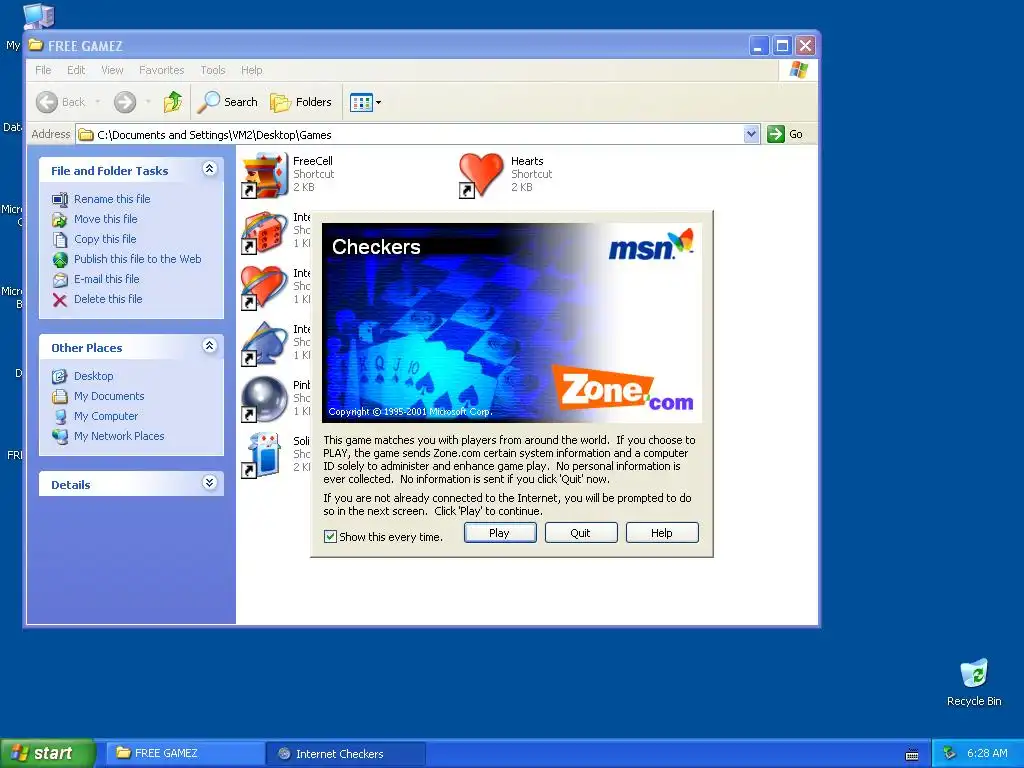Click Play in the Checkers dialog
Screen dimensions: 1024x768
tap(500, 533)
